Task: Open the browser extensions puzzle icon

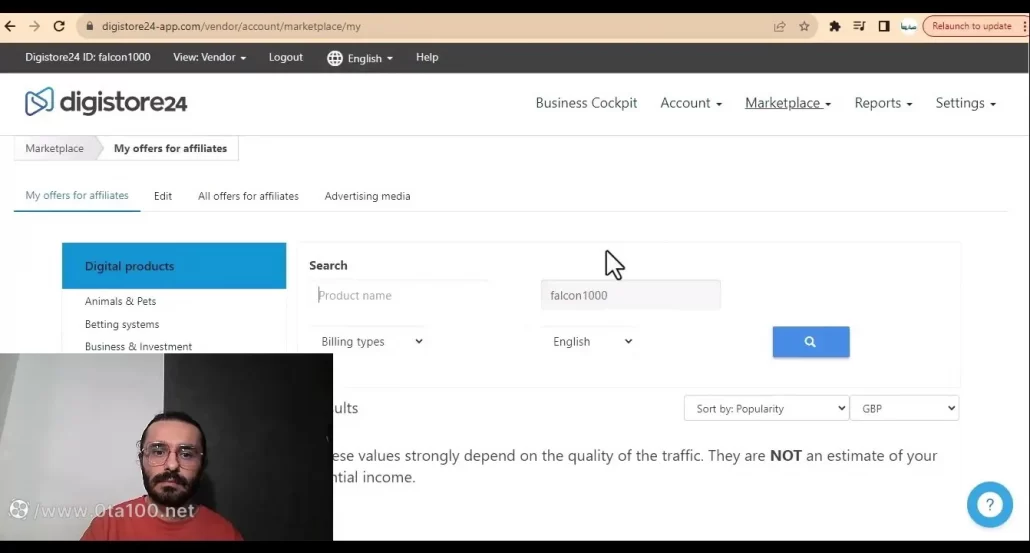Action: [x=835, y=27]
